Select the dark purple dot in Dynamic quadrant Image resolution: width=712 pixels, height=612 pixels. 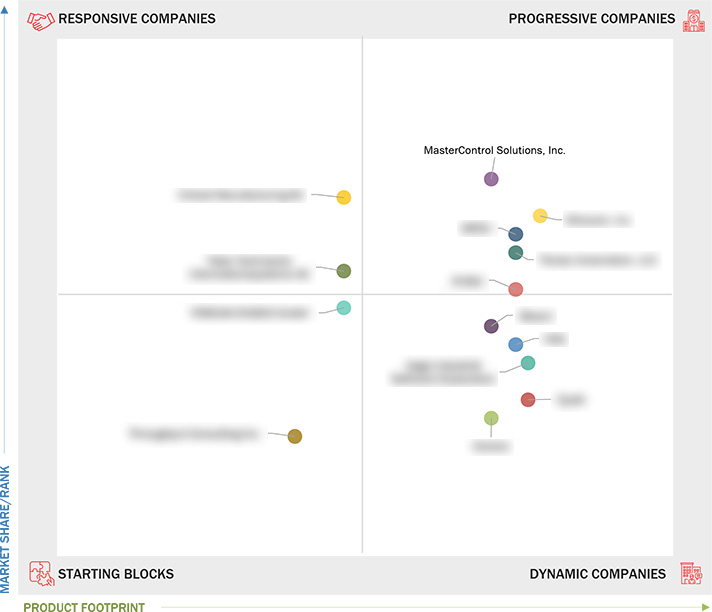click(491, 326)
